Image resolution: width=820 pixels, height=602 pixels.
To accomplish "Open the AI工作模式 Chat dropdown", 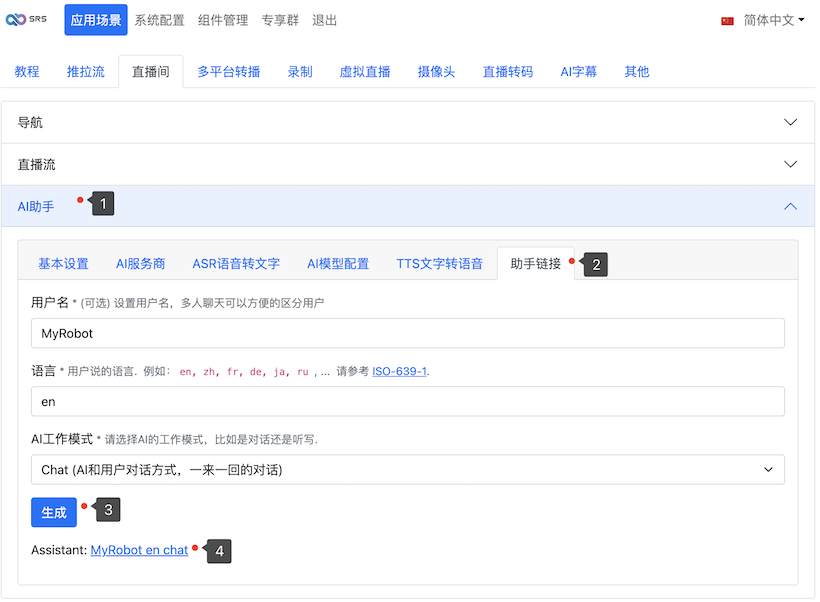I will [407, 469].
